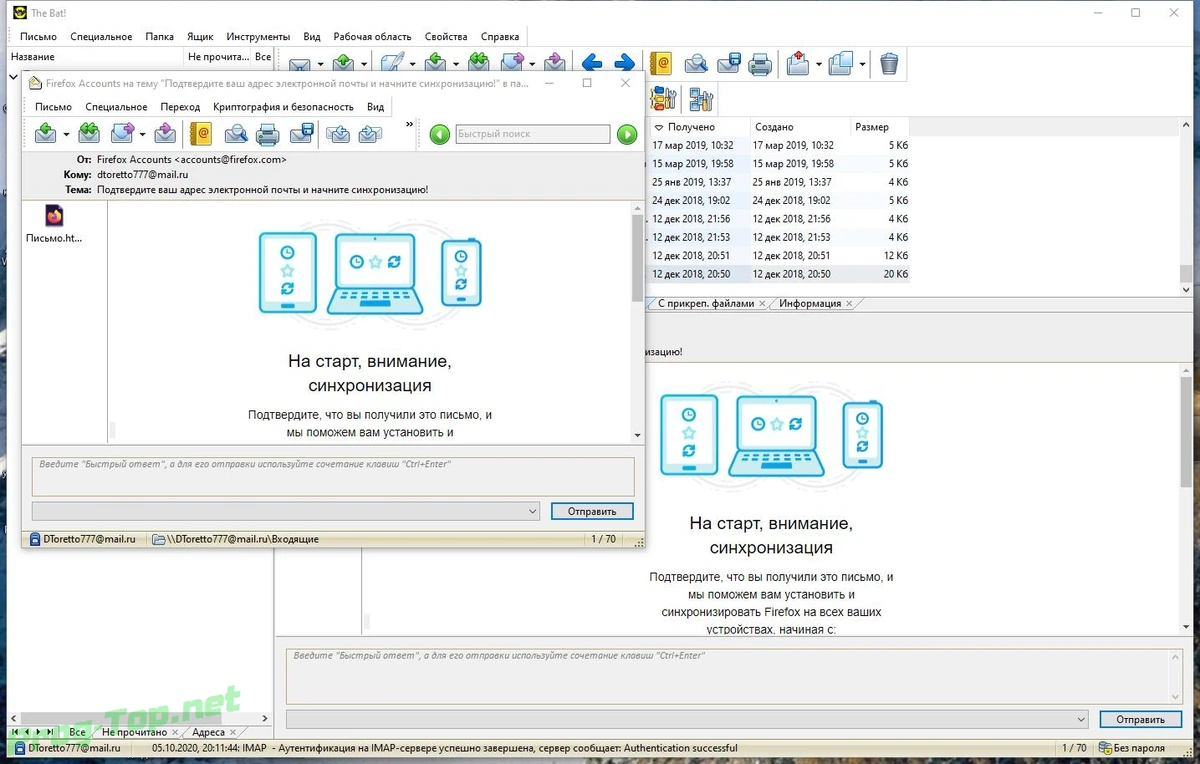Click the Reply All icon in the main toolbar
Viewport: 1200px width, 764px height.
tap(478, 64)
